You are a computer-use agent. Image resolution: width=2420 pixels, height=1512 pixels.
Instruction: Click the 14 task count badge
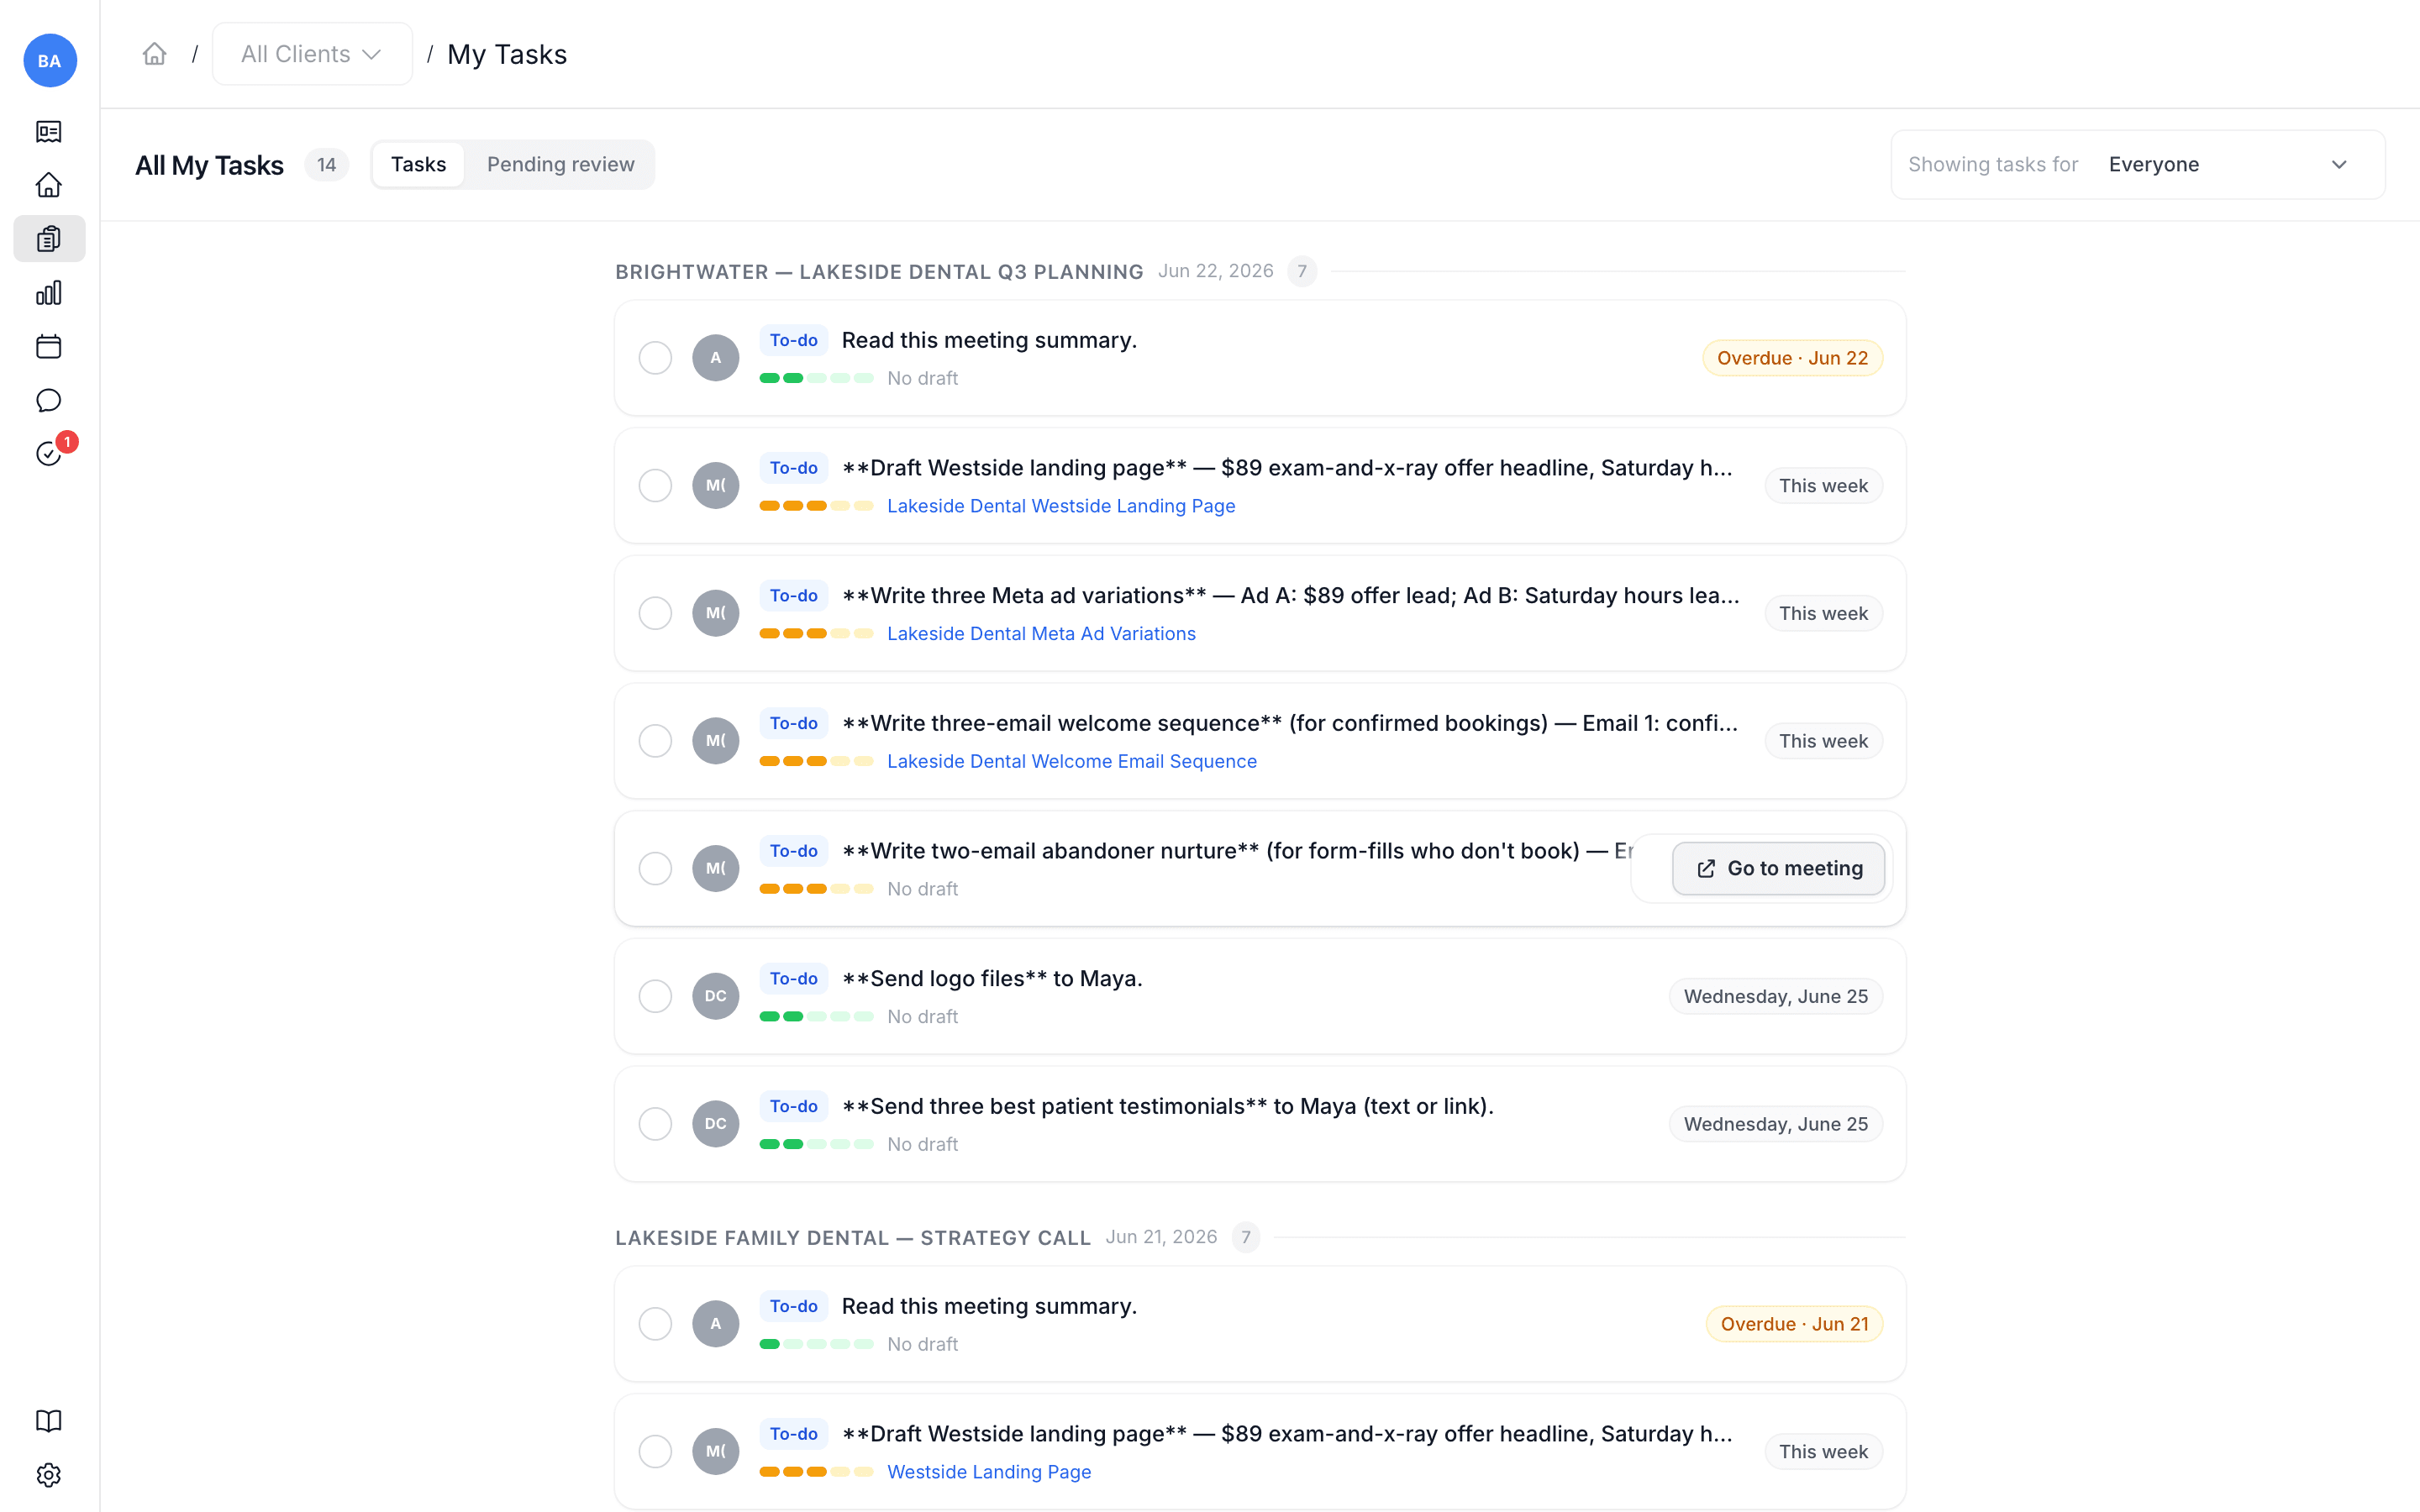[x=327, y=165]
